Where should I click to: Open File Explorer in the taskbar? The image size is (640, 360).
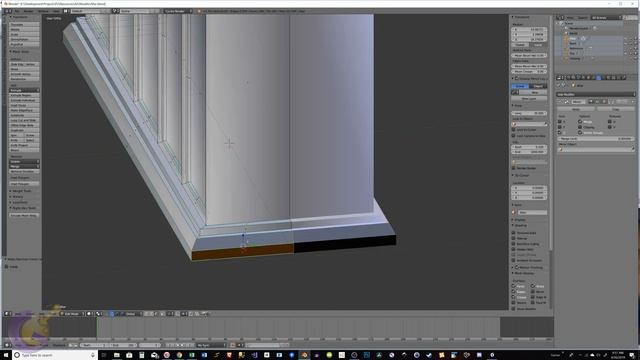[117, 355]
